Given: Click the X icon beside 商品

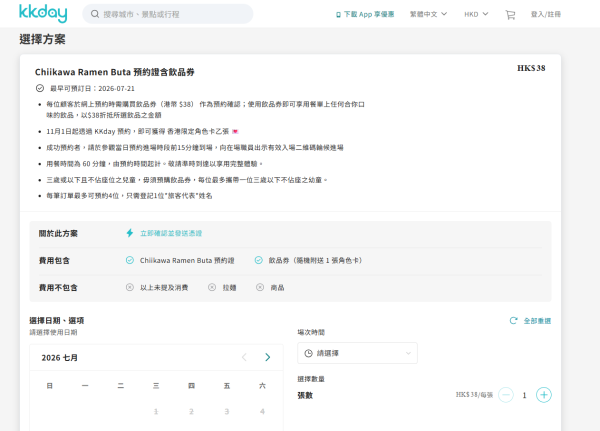Looking at the screenshot, I should [260, 287].
